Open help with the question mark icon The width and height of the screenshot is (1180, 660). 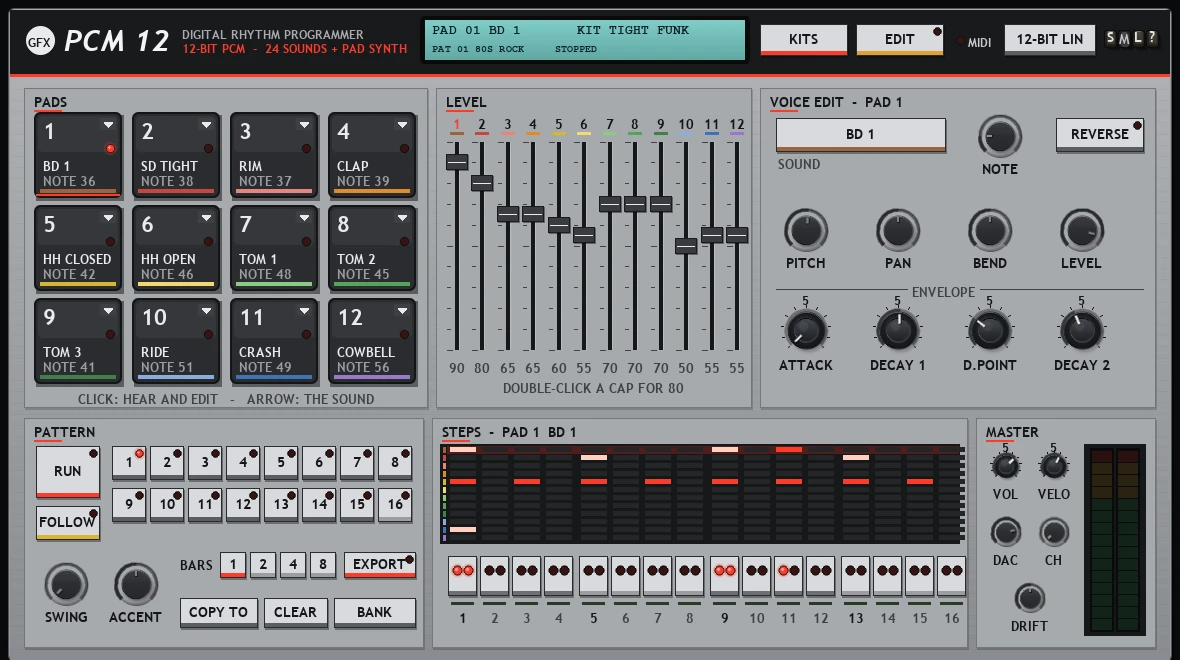(x=1151, y=38)
